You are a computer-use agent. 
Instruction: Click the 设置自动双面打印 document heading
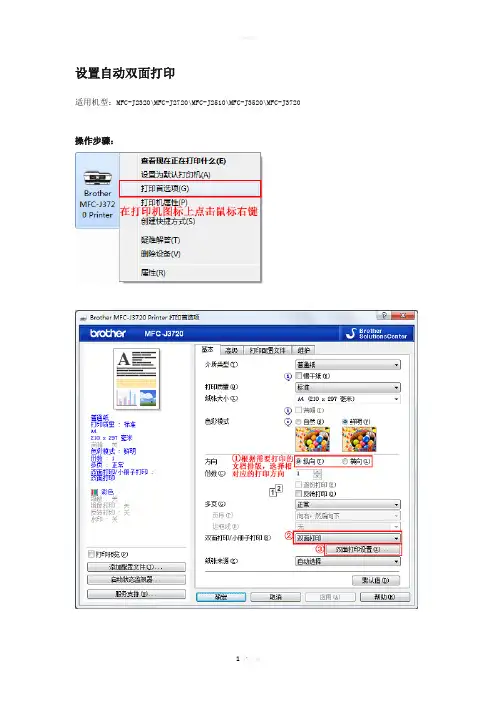[125, 73]
